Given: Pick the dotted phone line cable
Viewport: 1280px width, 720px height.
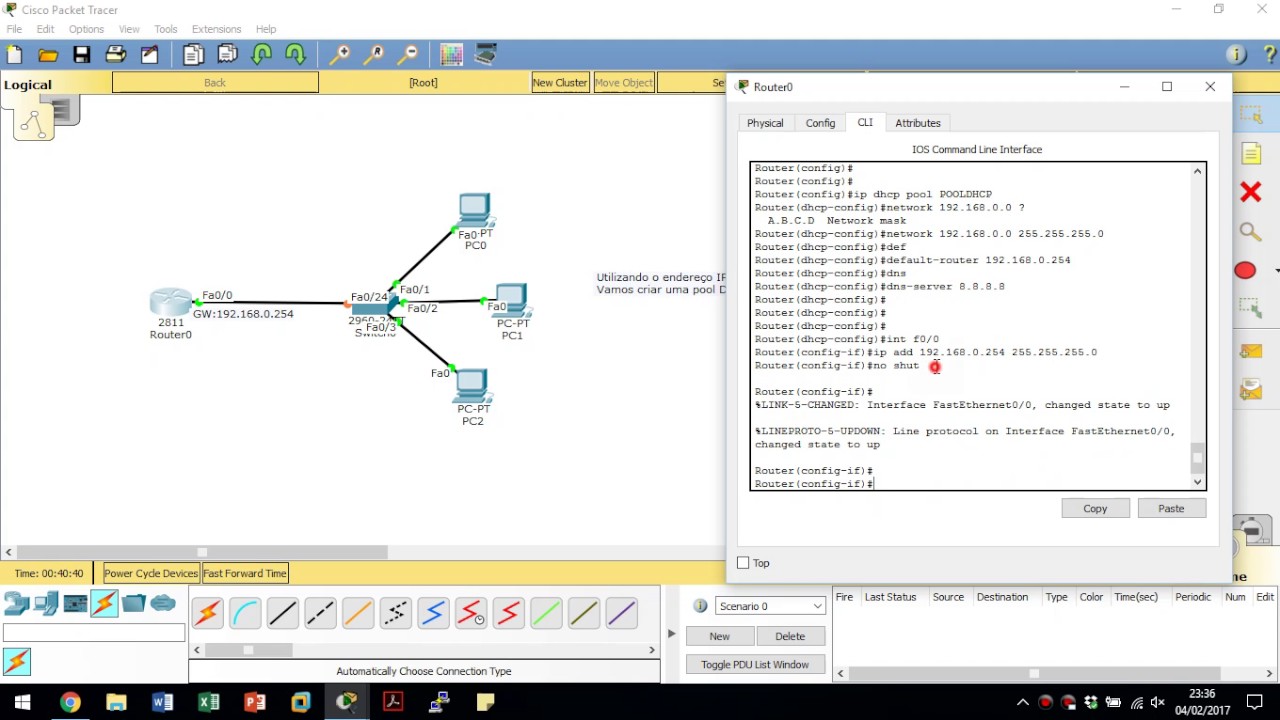Looking at the screenshot, I should pyautogui.click(x=396, y=613).
